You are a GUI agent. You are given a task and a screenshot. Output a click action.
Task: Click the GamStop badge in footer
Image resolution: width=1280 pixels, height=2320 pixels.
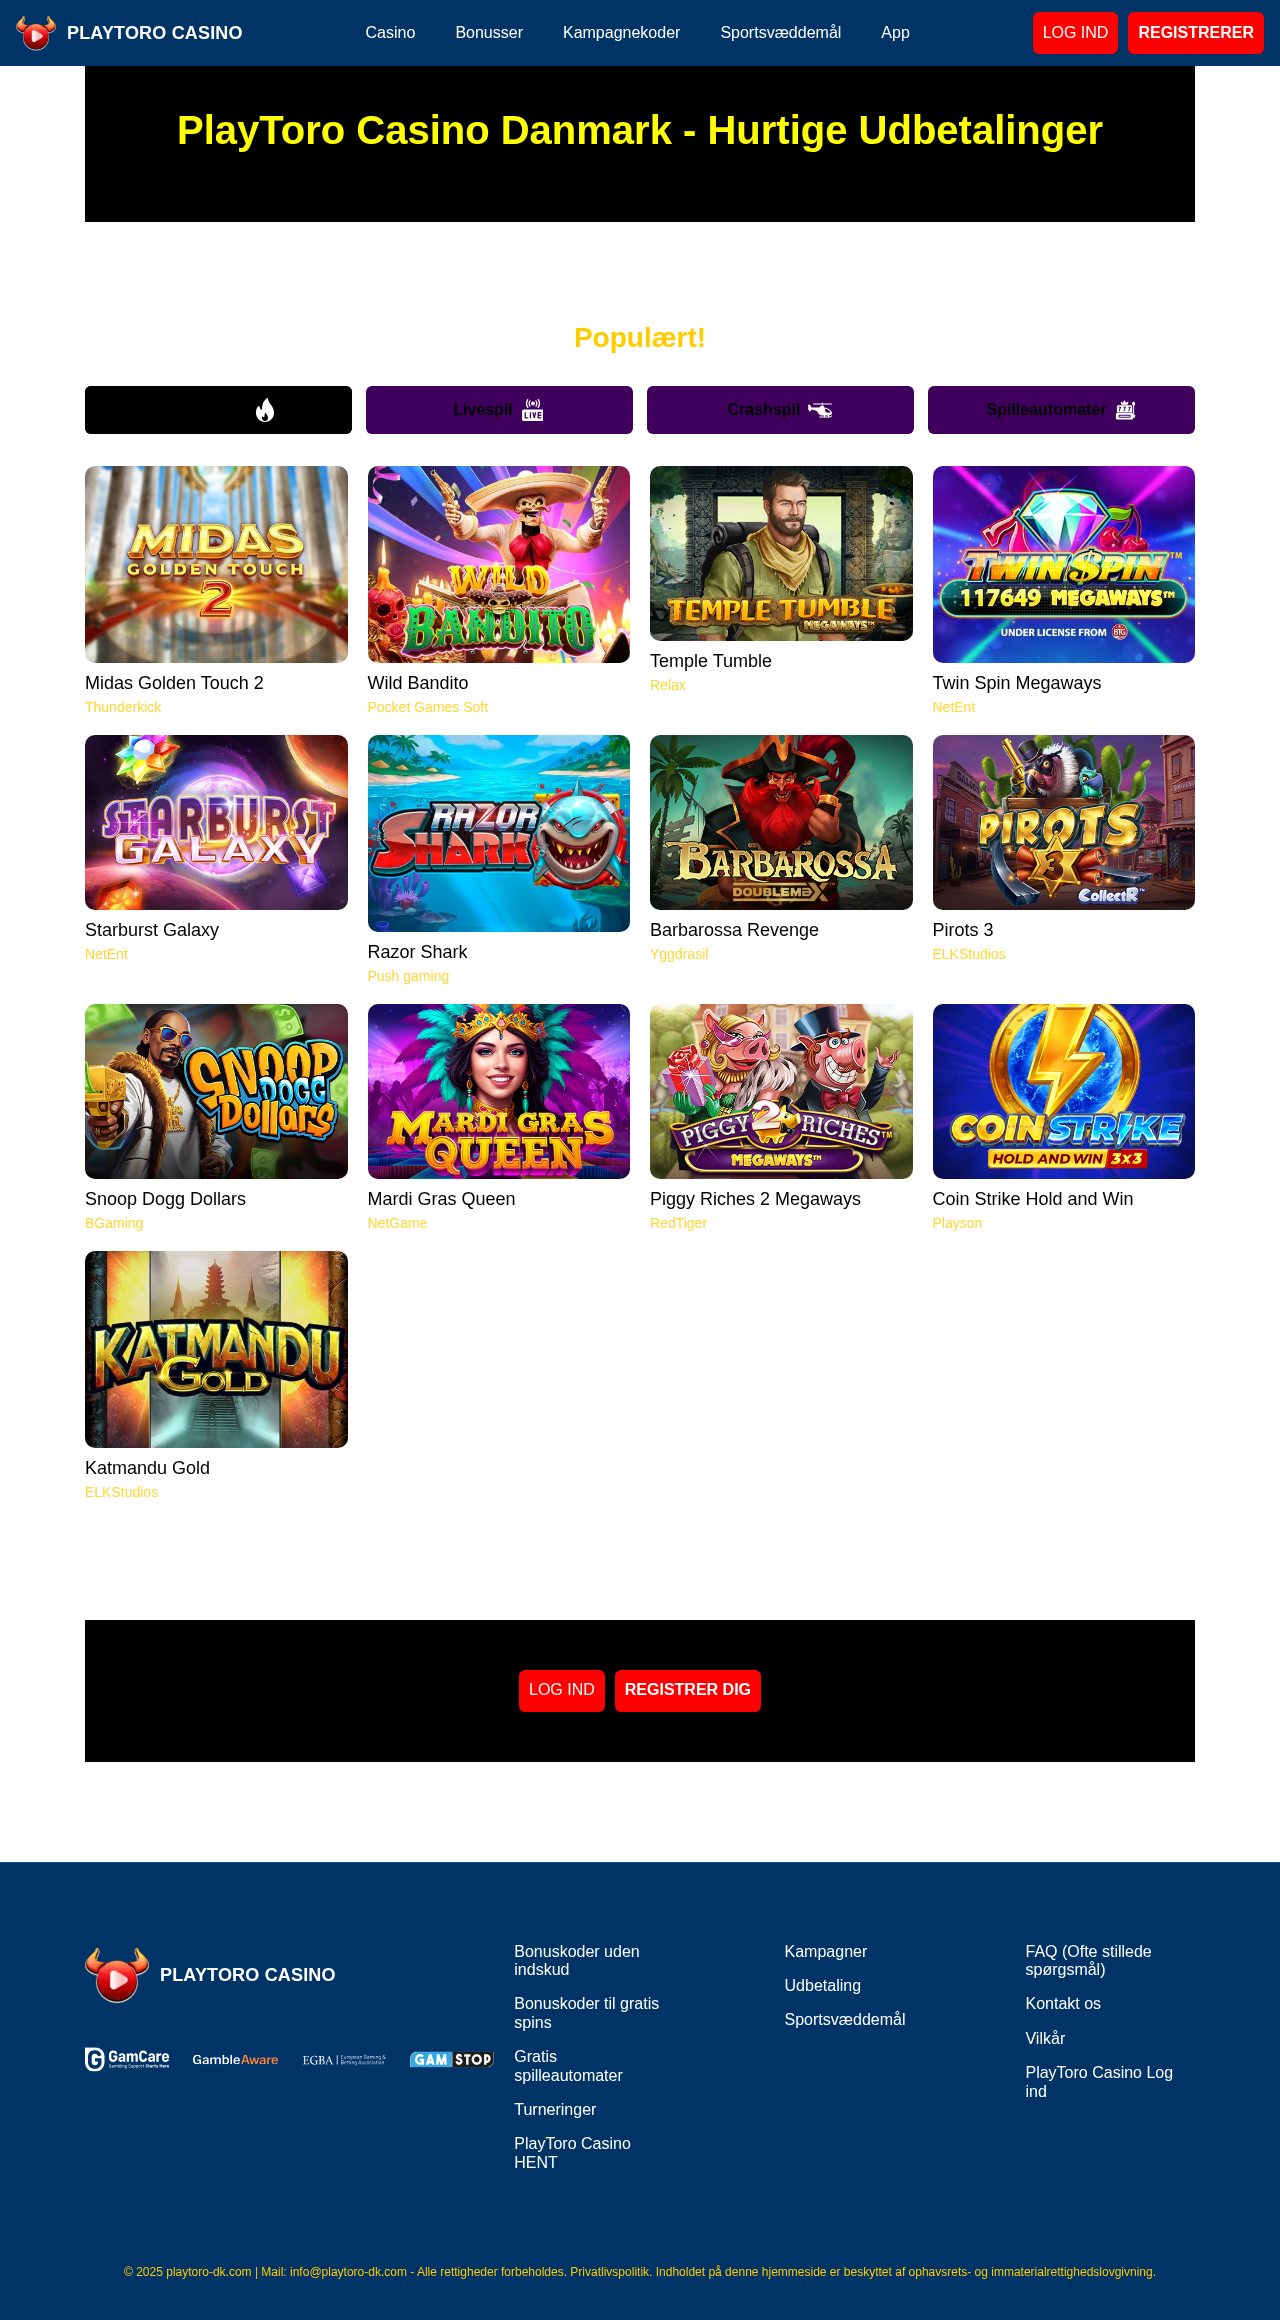pos(452,2059)
